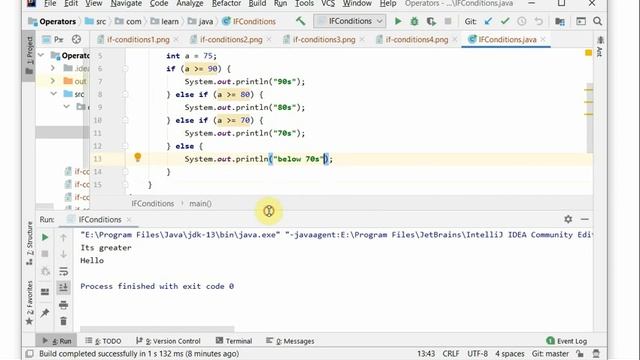The width and height of the screenshot is (640, 360).
Task: Toggle scroll to end in Run panel
Action: pyautogui.click(x=63, y=287)
